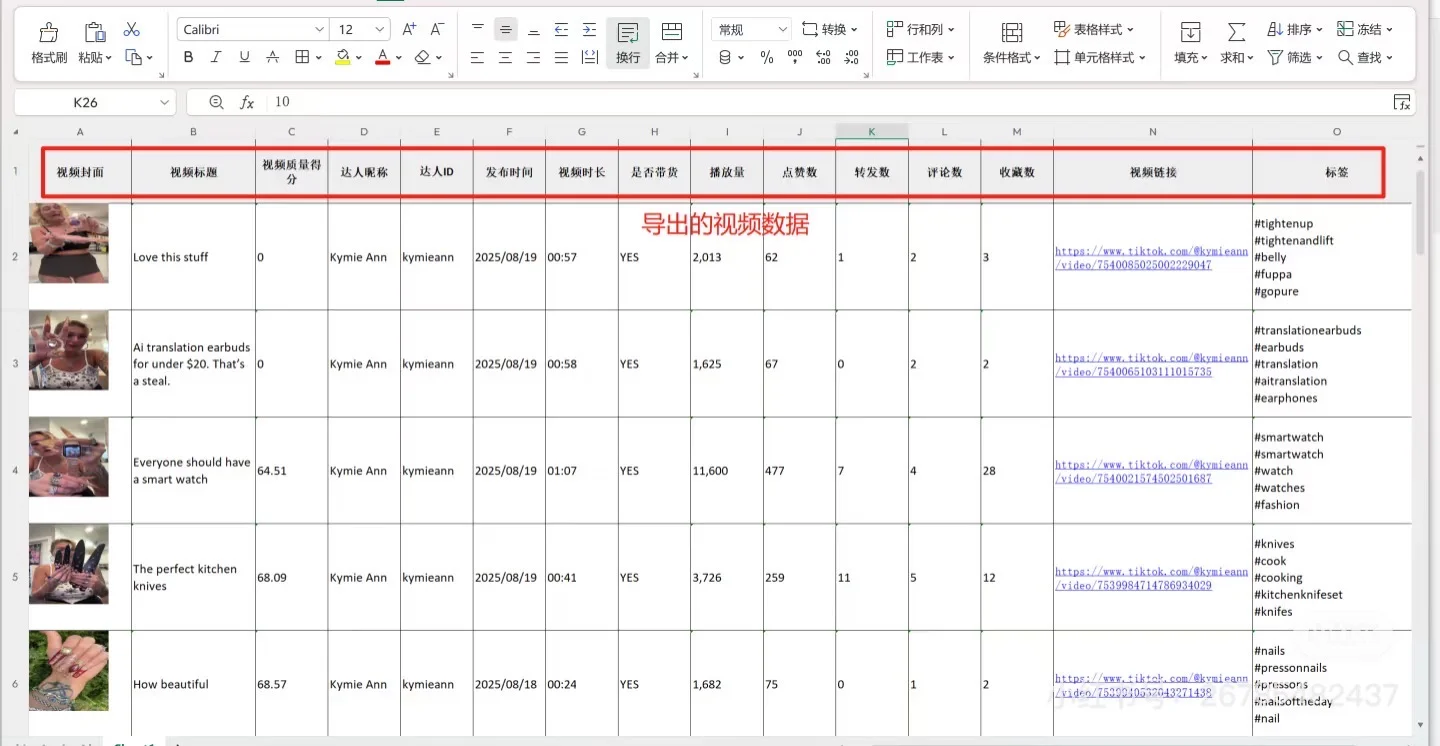This screenshot has width=1440, height=746.
Task: Open the smart watch video link
Action: (x=1152, y=472)
